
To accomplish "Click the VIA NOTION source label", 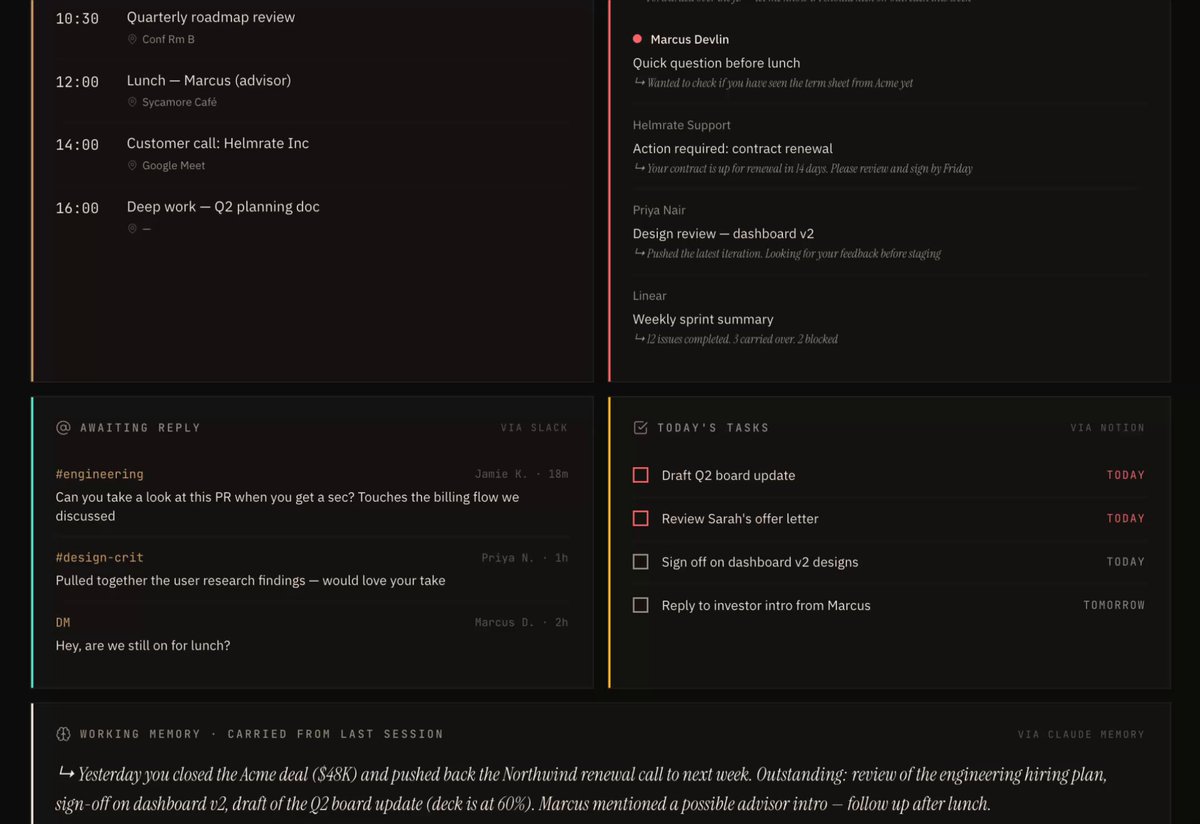I will (x=1107, y=427).
